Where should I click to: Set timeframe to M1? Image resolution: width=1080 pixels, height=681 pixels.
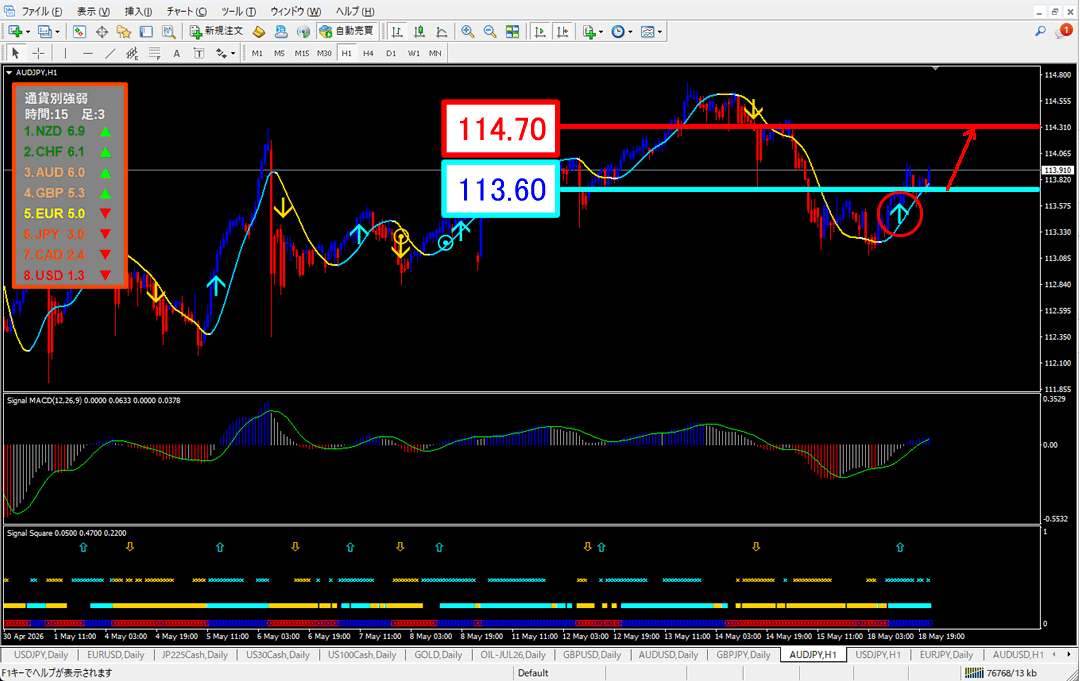(x=257, y=53)
